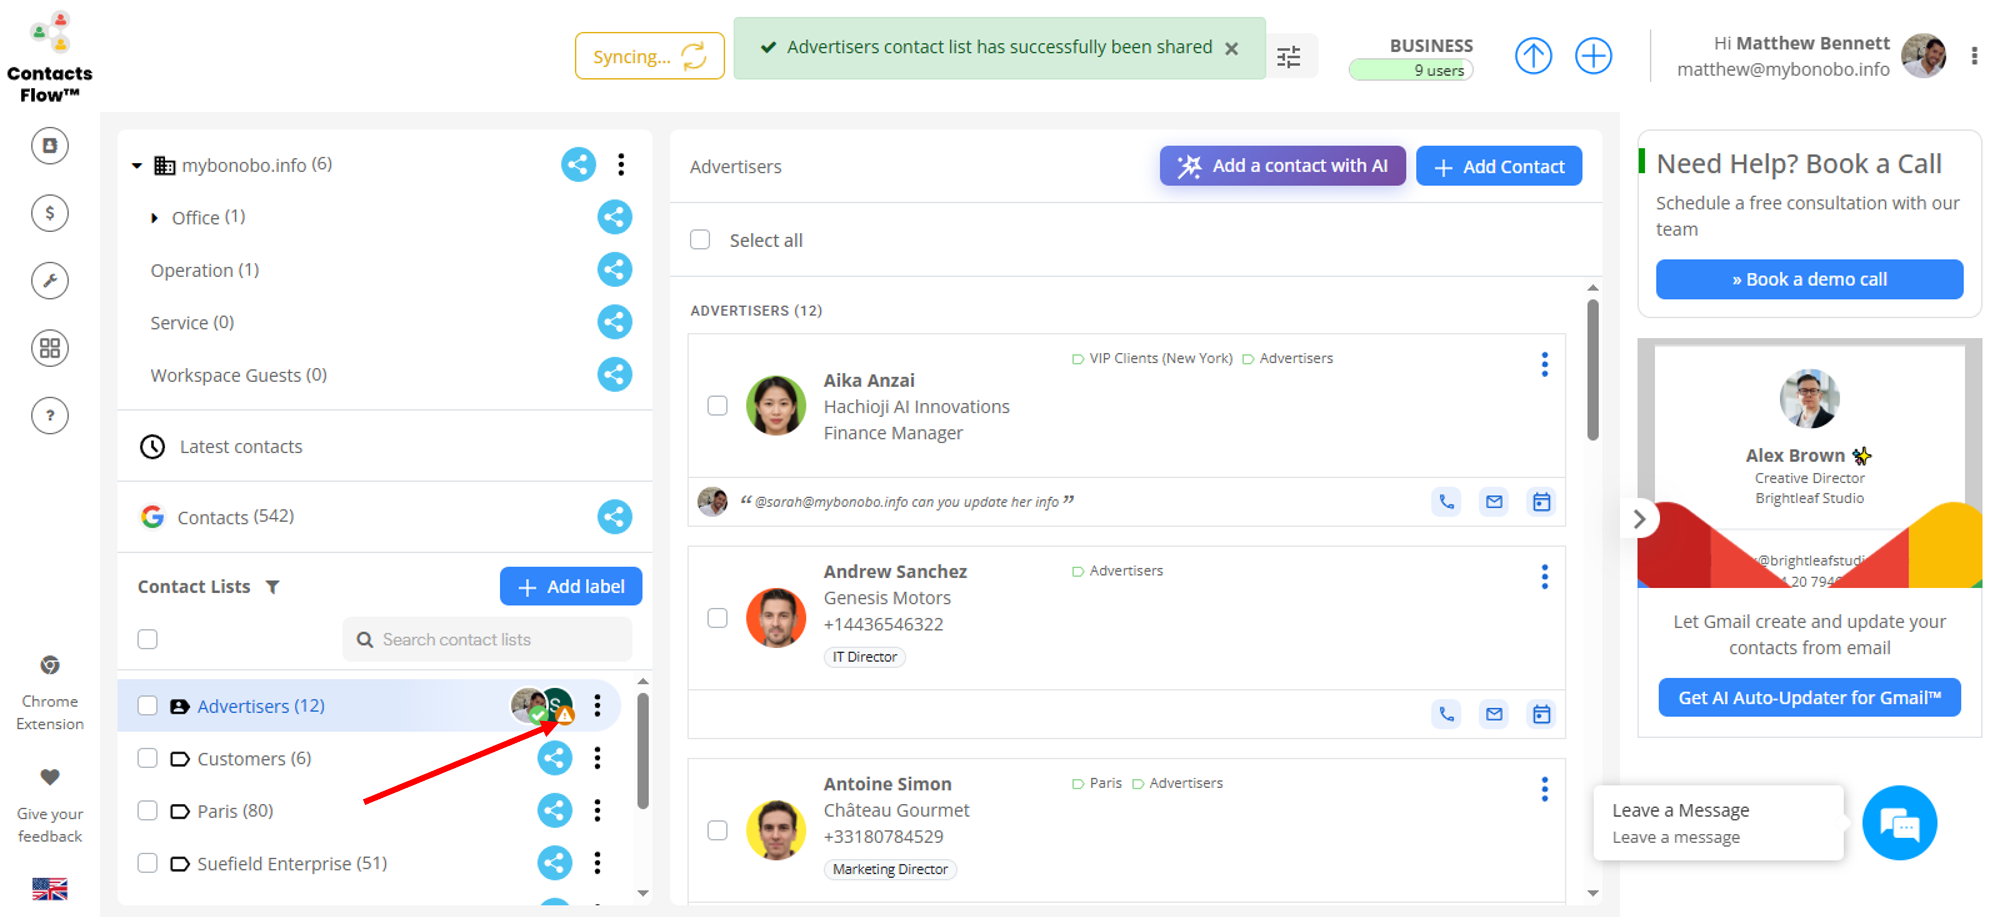Click the email icon for Andrew Sanchez
Image resolution: width=2000 pixels, height=917 pixels.
click(x=1494, y=714)
